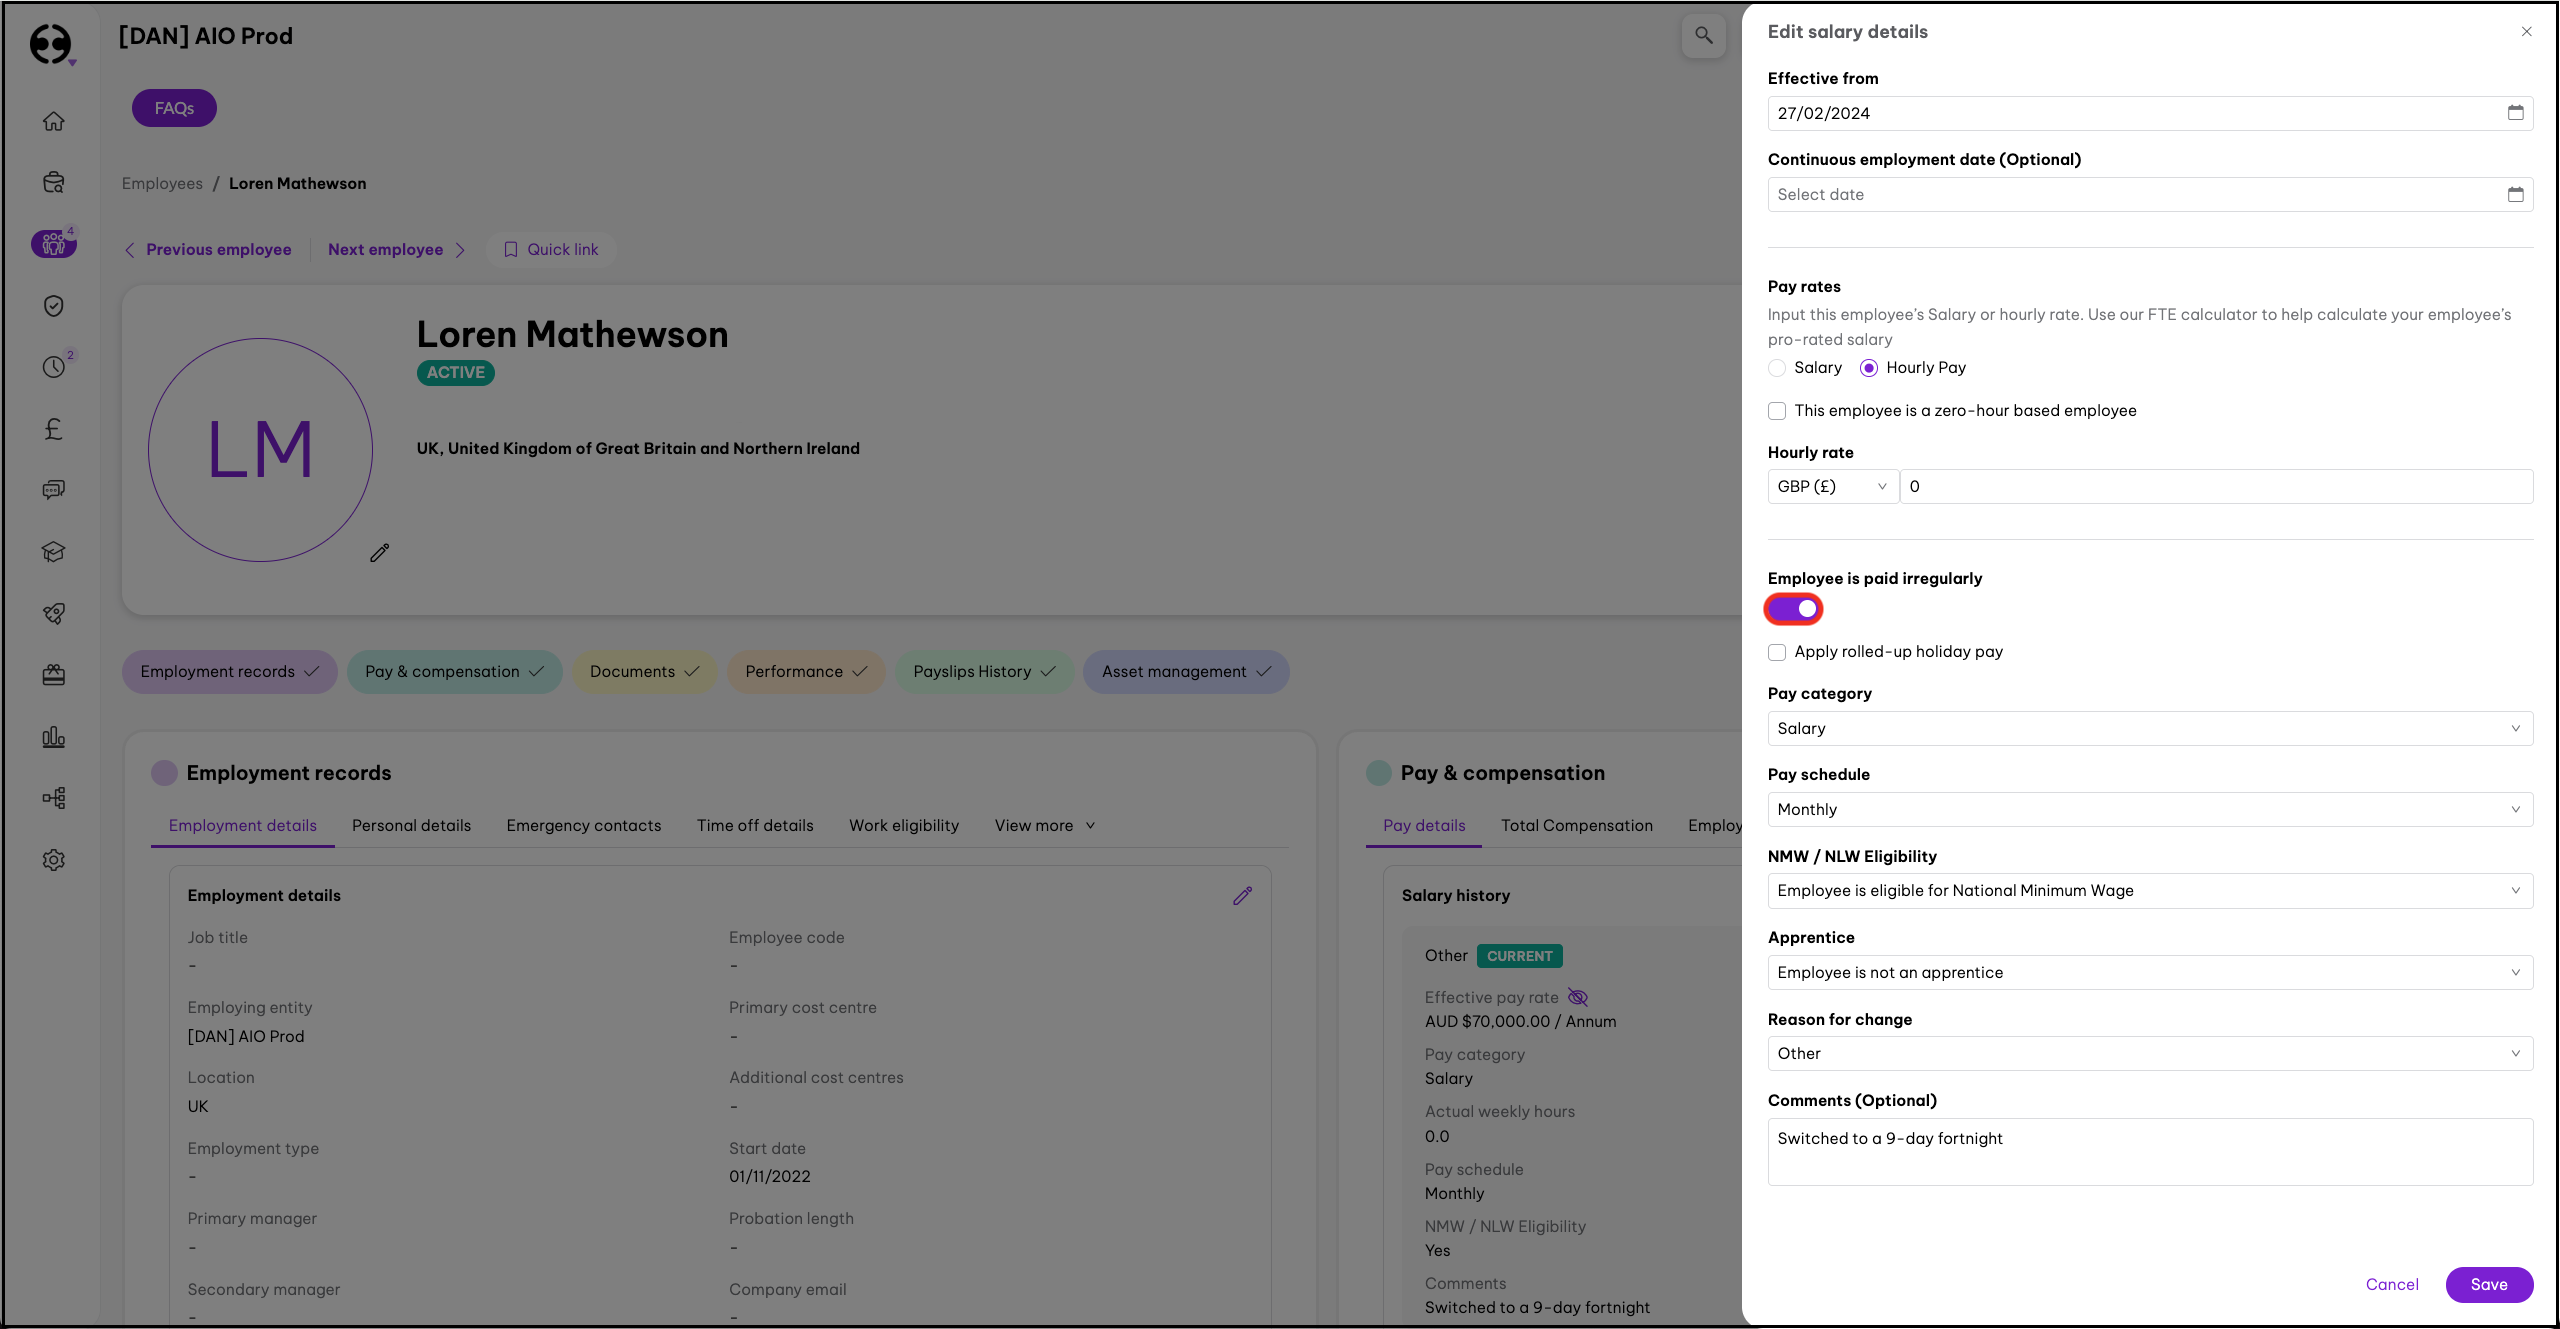Screen dimensions: 2560x1329
Task: Click the home icon in sidebar
Action: point(54,121)
